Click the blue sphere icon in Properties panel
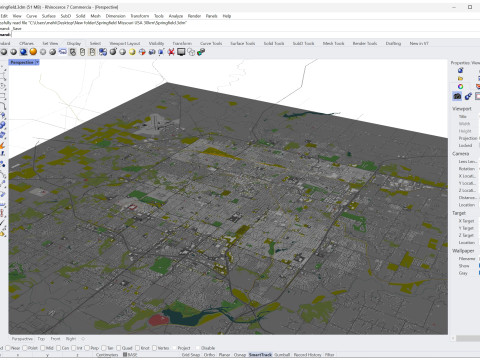480x360 pixels. coord(460,70)
